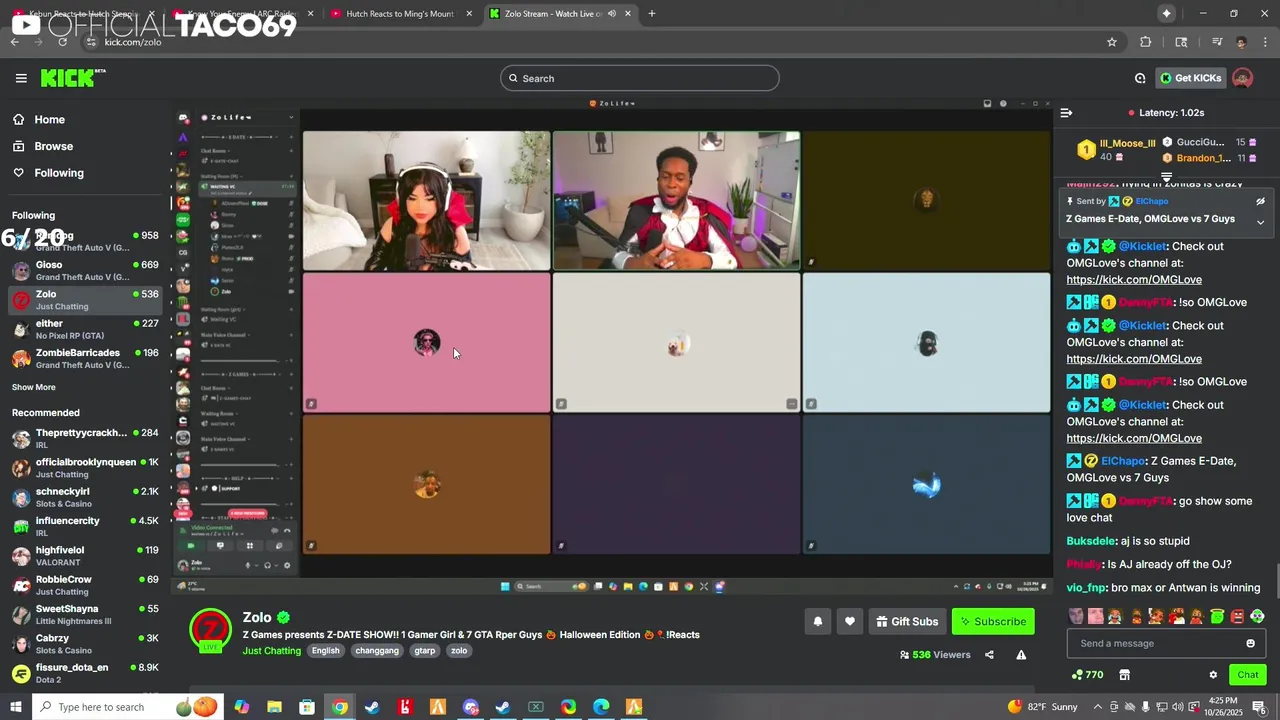Select the brown participant tile in stream
The width and height of the screenshot is (1280, 720).
pos(426,485)
